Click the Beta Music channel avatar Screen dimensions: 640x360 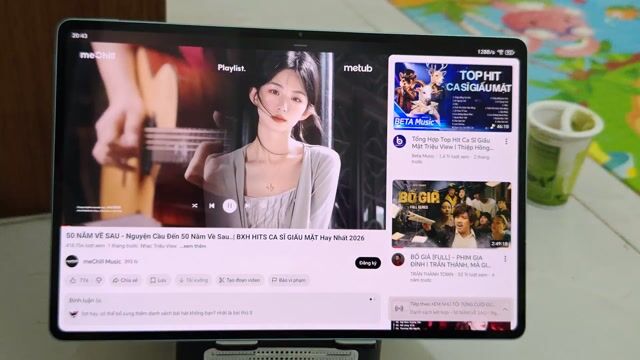click(x=399, y=142)
